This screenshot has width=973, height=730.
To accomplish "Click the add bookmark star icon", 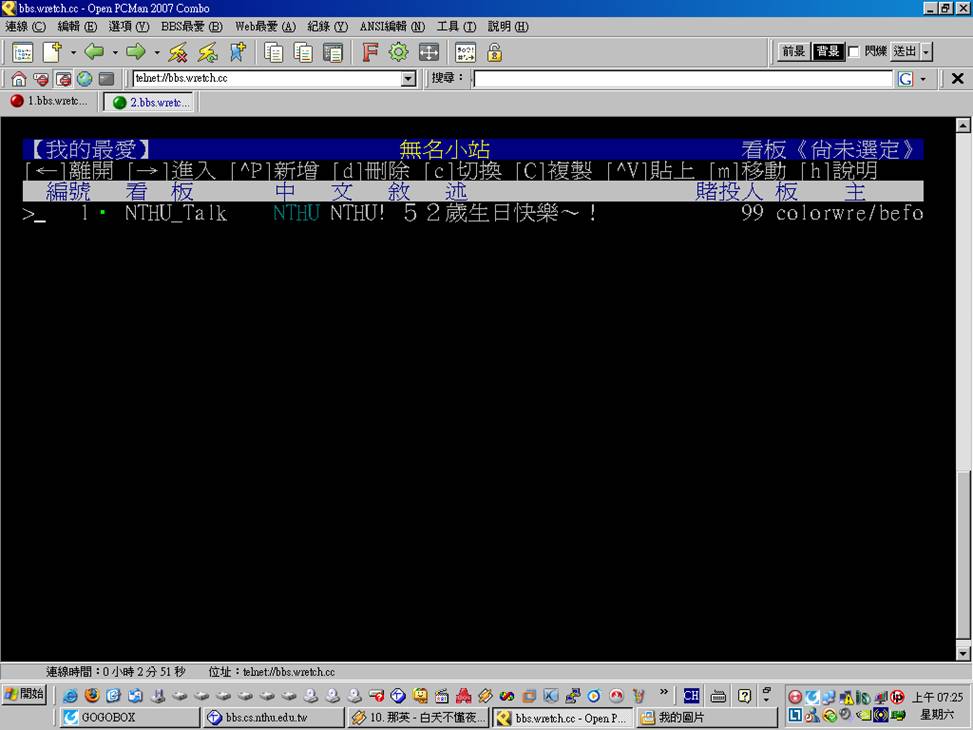I will (x=237, y=52).
